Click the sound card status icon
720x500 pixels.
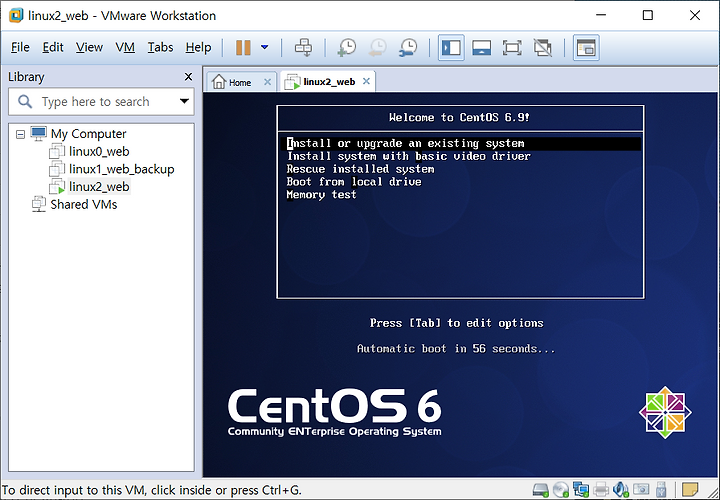click(x=621, y=490)
